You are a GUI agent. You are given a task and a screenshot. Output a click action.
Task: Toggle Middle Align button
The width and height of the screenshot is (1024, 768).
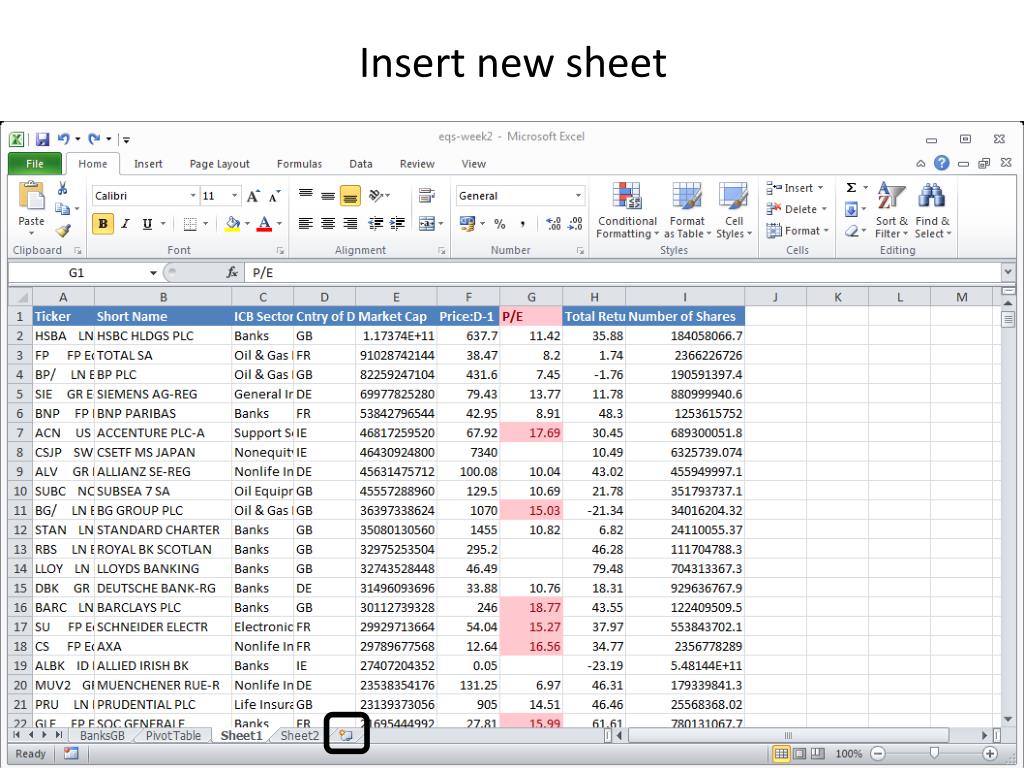328,195
